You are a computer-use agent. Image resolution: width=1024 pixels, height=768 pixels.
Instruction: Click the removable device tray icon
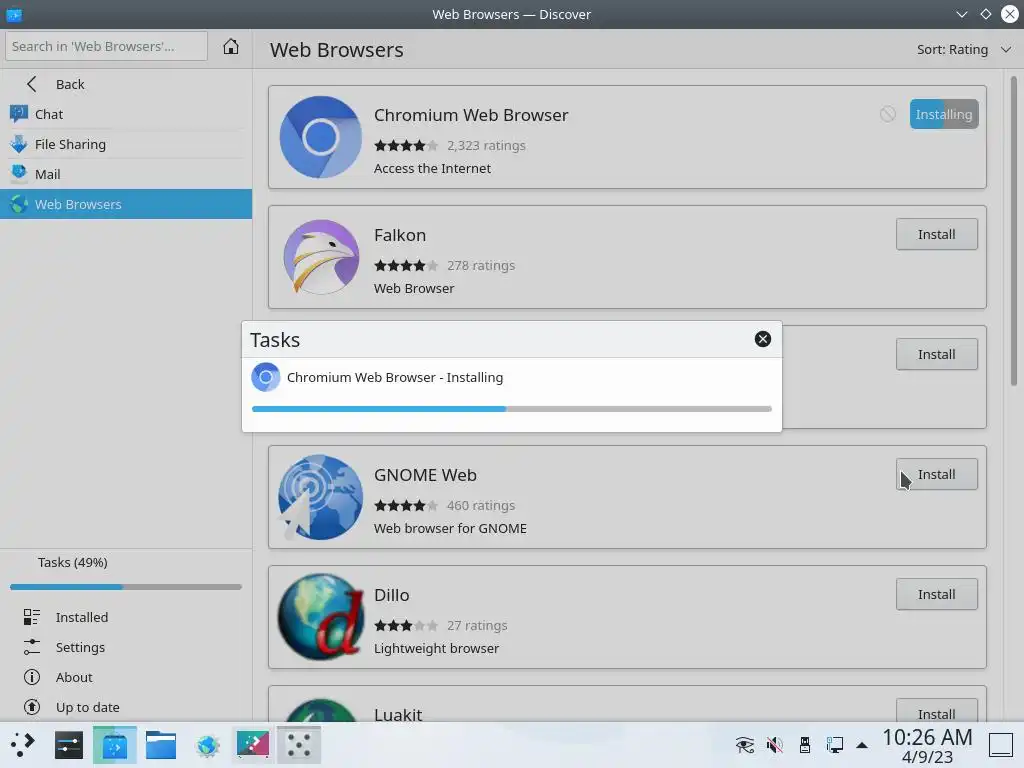[x=805, y=744]
